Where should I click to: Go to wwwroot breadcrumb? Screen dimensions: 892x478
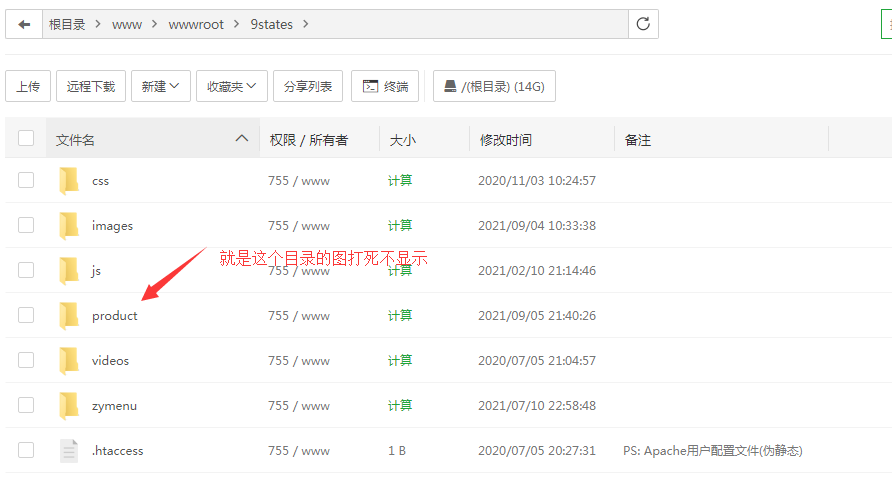tap(196, 24)
